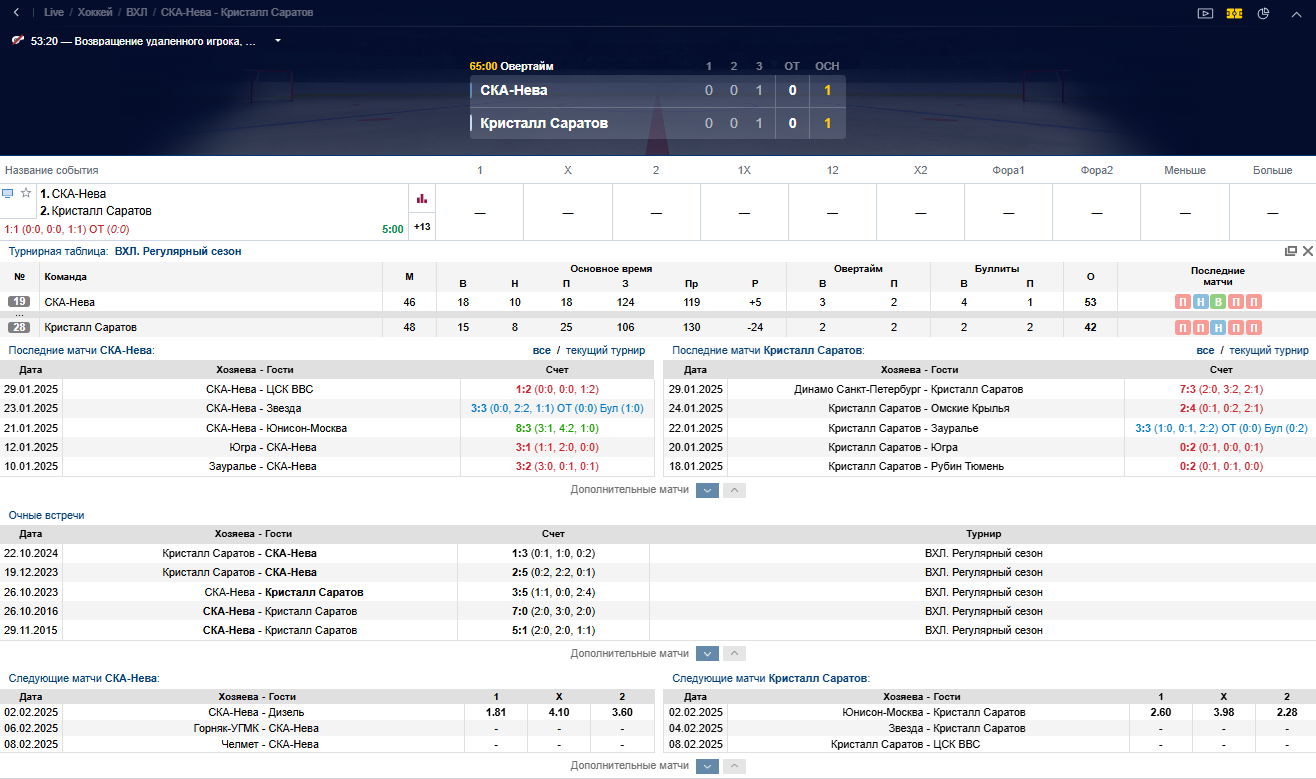
Task: Collapse upcoming matches with up arrow
Action: tap(734, 765)
